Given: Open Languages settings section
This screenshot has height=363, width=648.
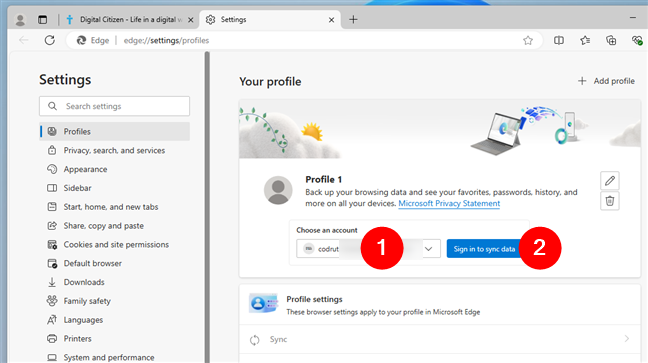Looking at the screenshot, I should click(114, 320).
